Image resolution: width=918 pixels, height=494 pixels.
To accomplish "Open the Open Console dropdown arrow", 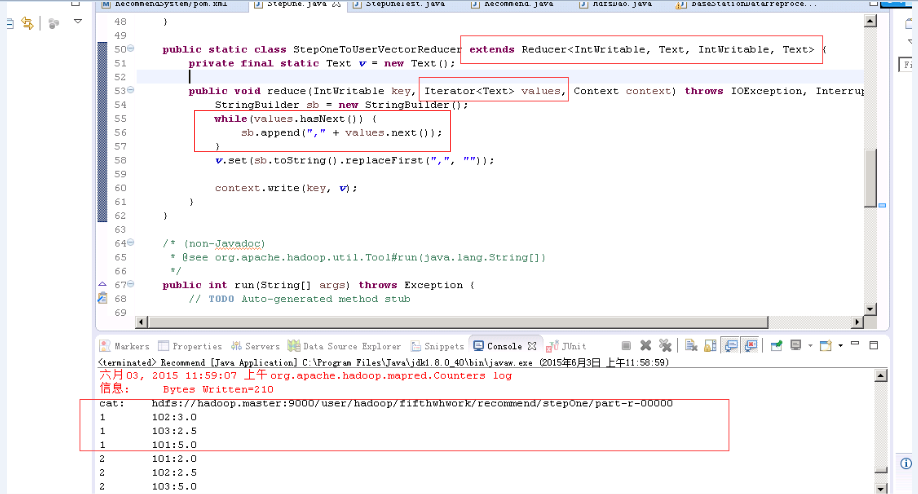I will point(840,346).
